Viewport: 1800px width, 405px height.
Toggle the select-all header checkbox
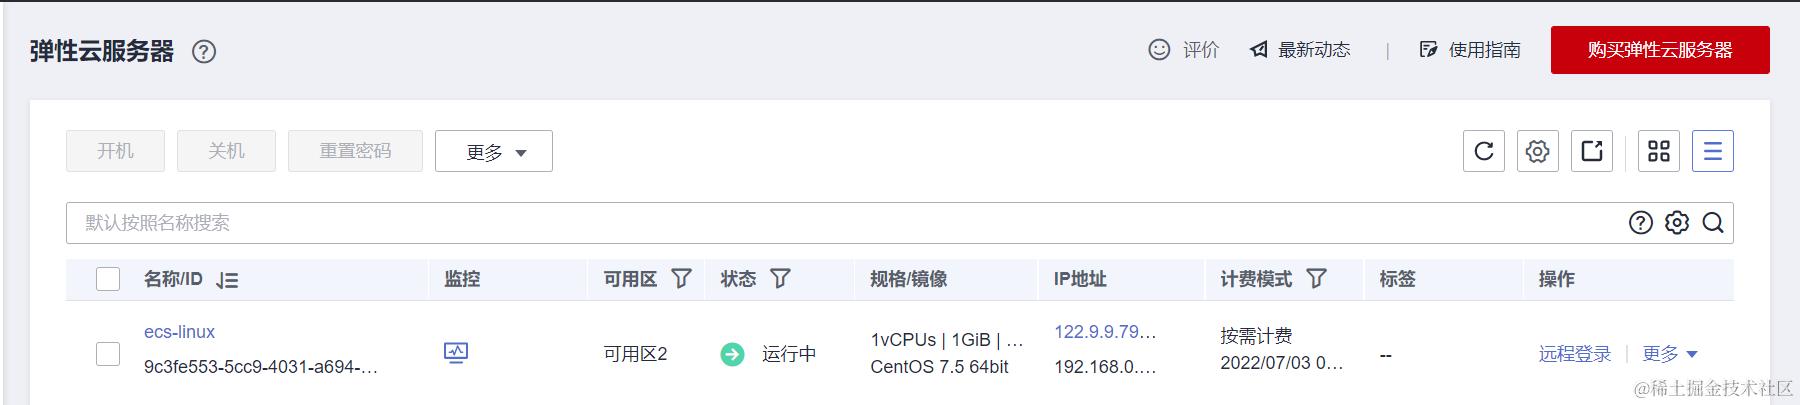click(108, 279)
